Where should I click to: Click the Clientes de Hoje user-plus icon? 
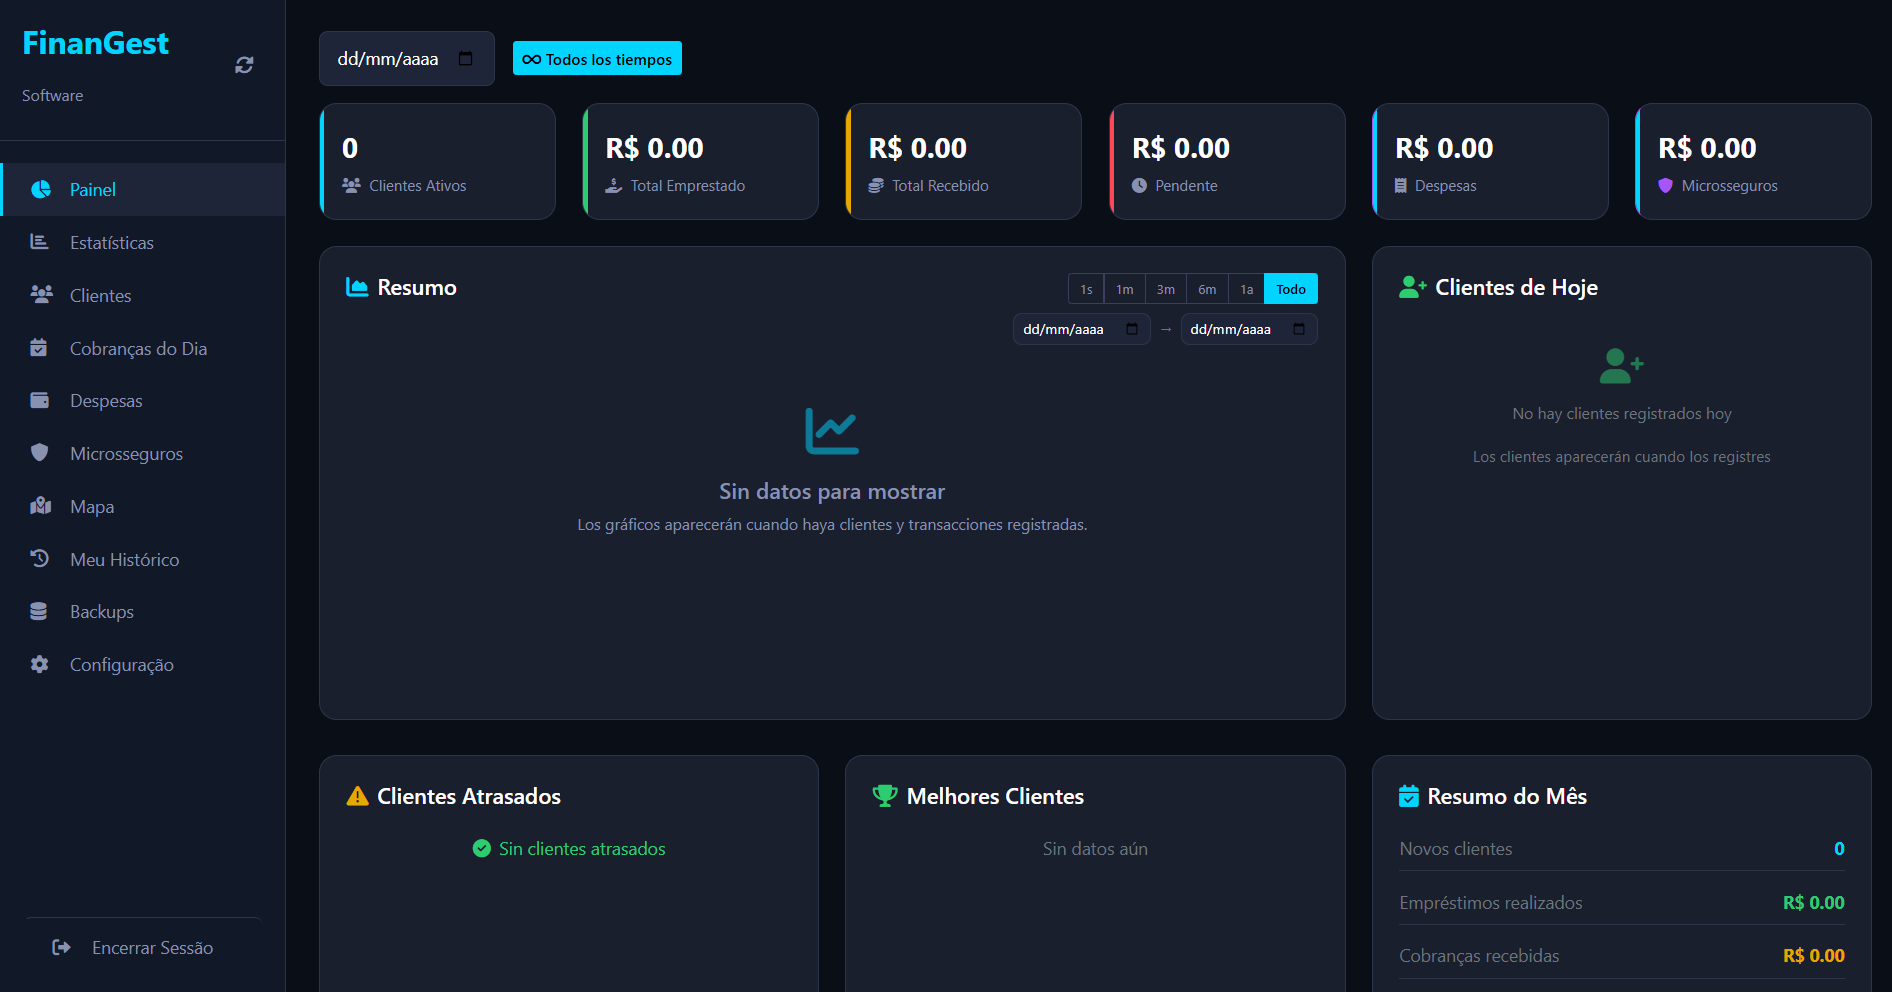(x=1412, y=287)
